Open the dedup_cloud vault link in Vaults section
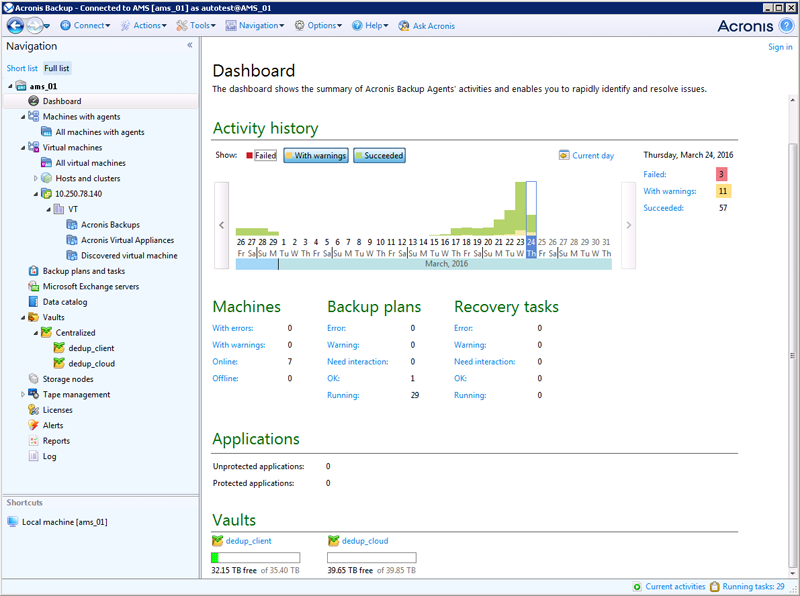 [365, 541]
